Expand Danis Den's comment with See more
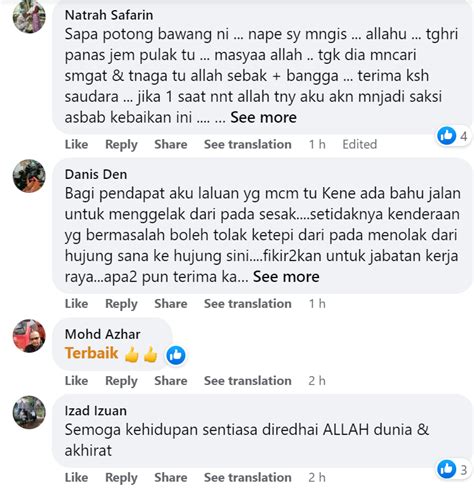This screenshot has height=488, width=474. click(286, 277)
